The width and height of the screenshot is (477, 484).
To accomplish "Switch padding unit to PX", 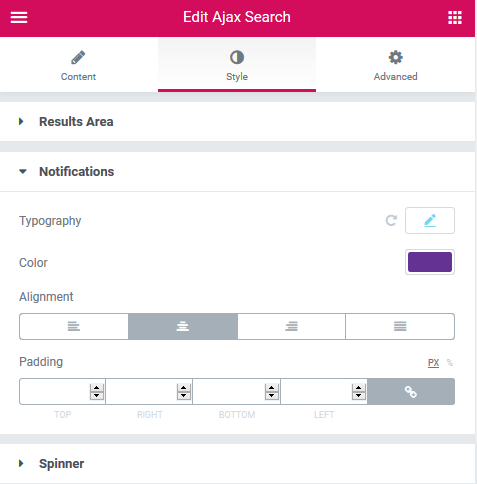I will [x=433, y=363].
